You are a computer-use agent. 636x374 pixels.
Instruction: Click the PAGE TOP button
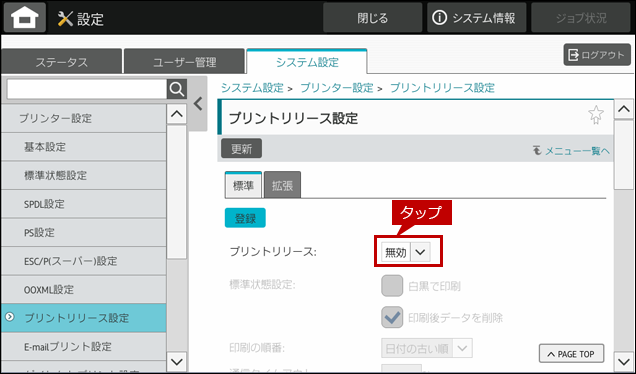click(572, 354)
